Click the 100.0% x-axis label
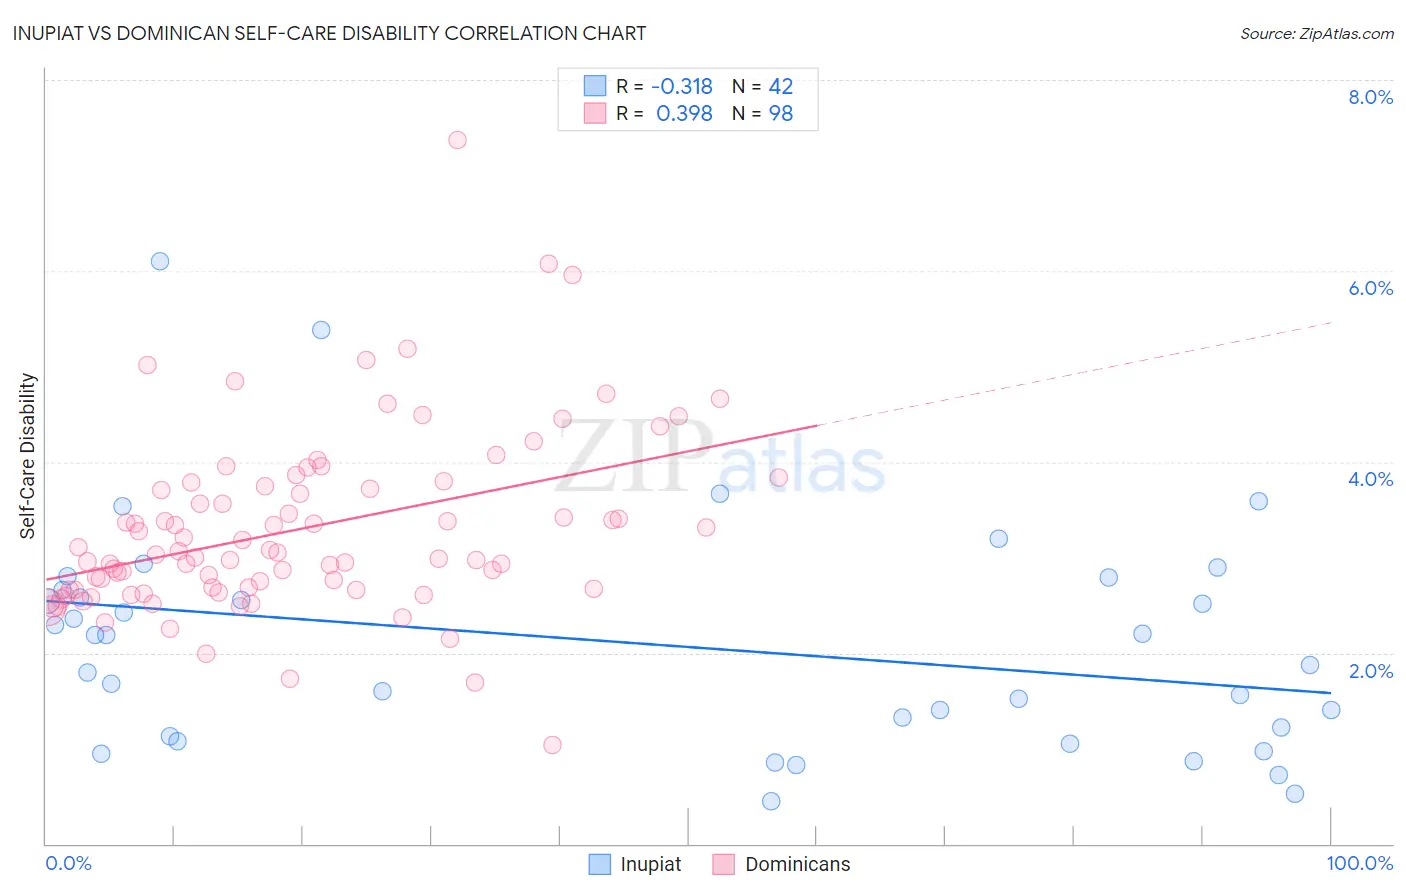 1360,863
